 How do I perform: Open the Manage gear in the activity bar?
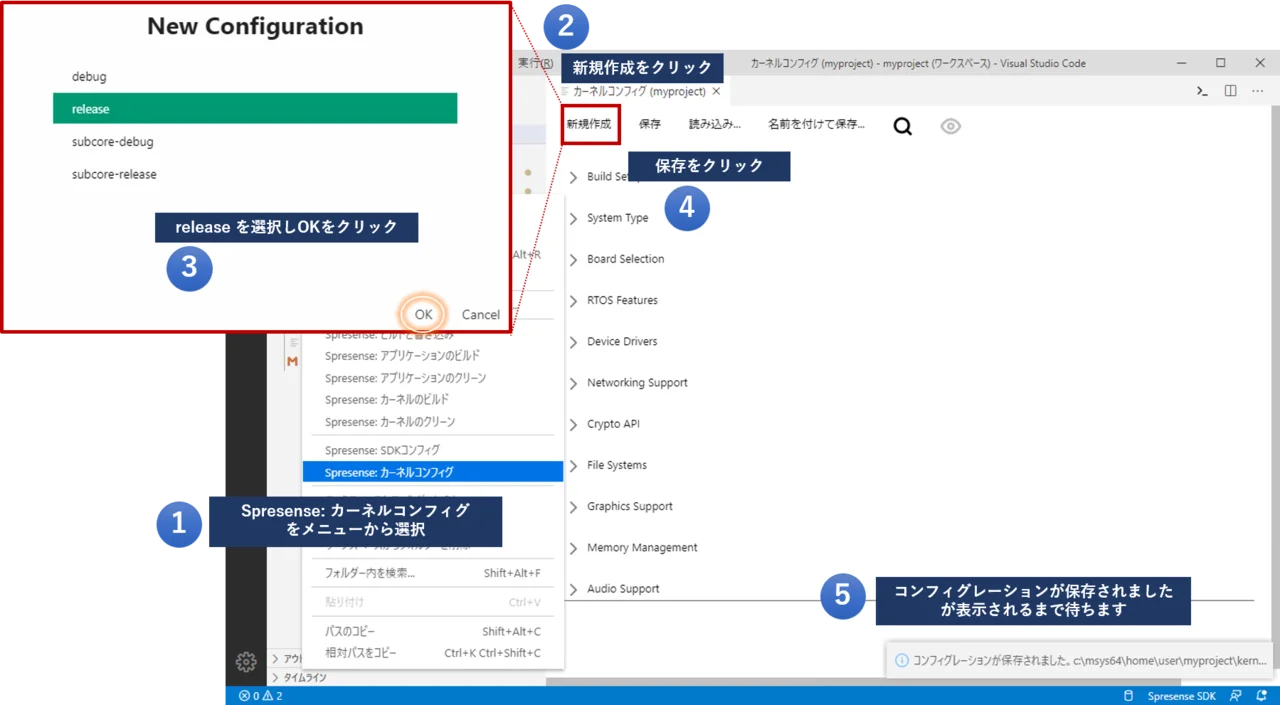coord(246,662)
